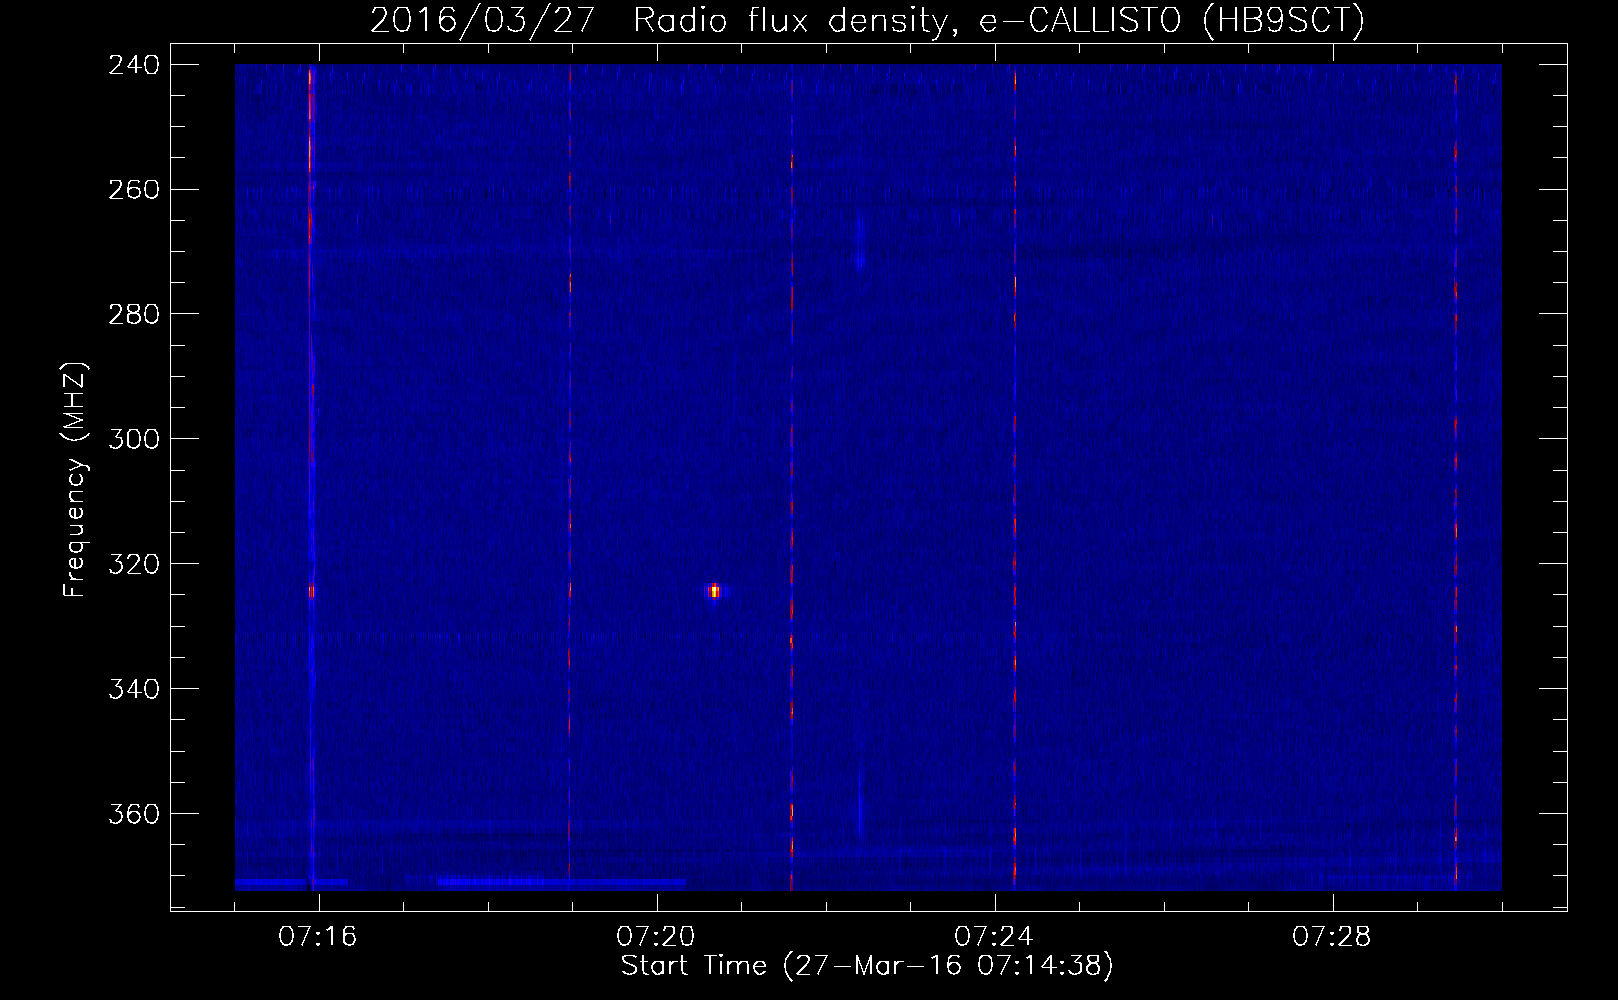Click the "Start Time (27-Mar-16 07:14:38)" label
The image size is (1618, 1000).
(x=867, y=966)
